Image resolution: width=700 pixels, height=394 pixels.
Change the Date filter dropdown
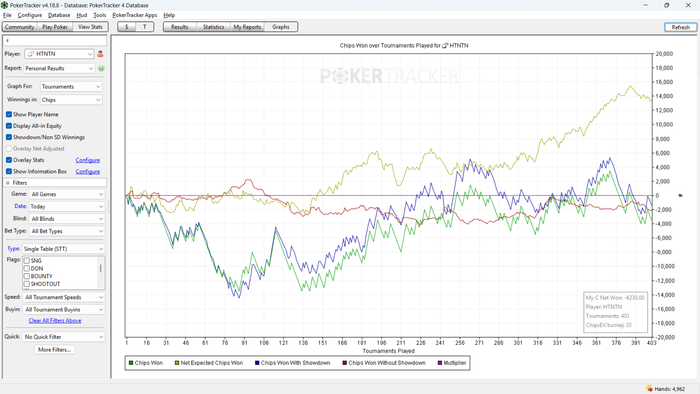(x=67, y=207)
